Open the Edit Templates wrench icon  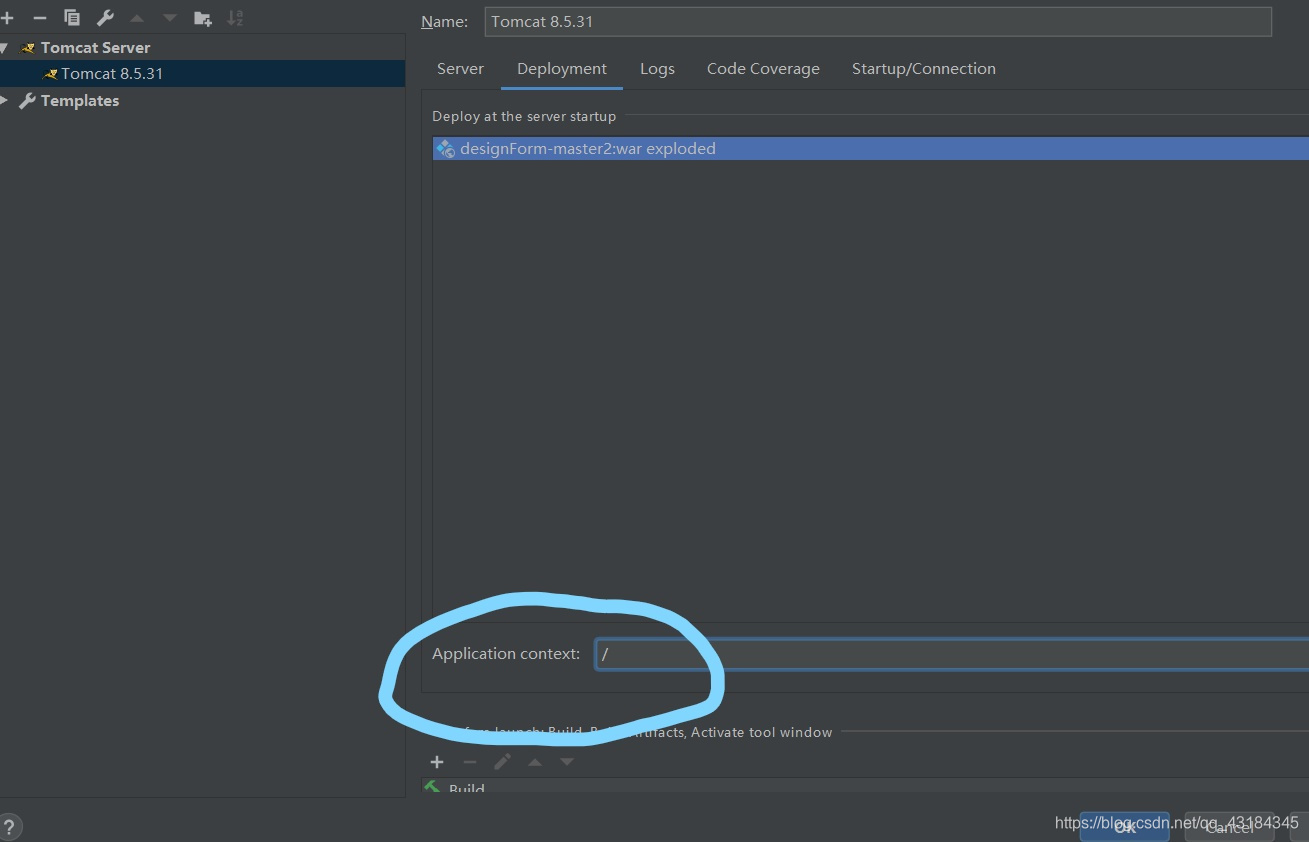click(105, 18)
